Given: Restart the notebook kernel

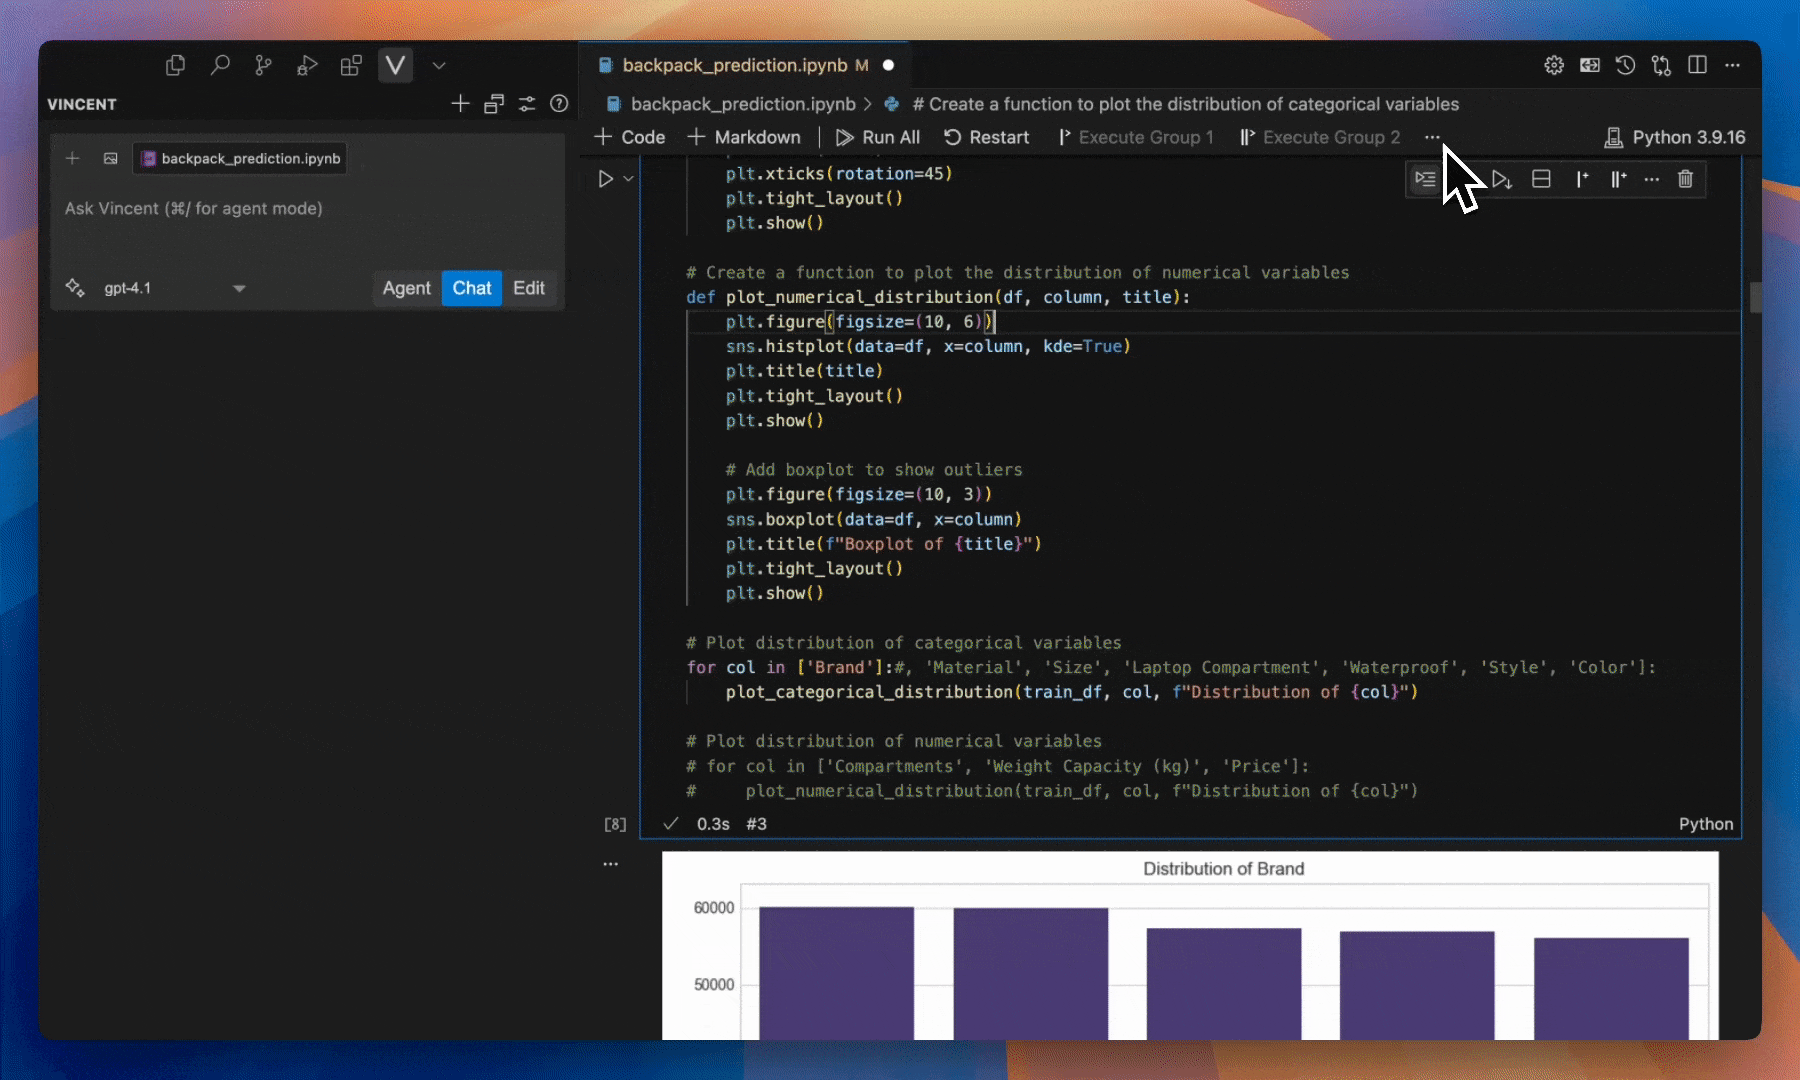Looking at the screenshot, I should pos(986,137).
